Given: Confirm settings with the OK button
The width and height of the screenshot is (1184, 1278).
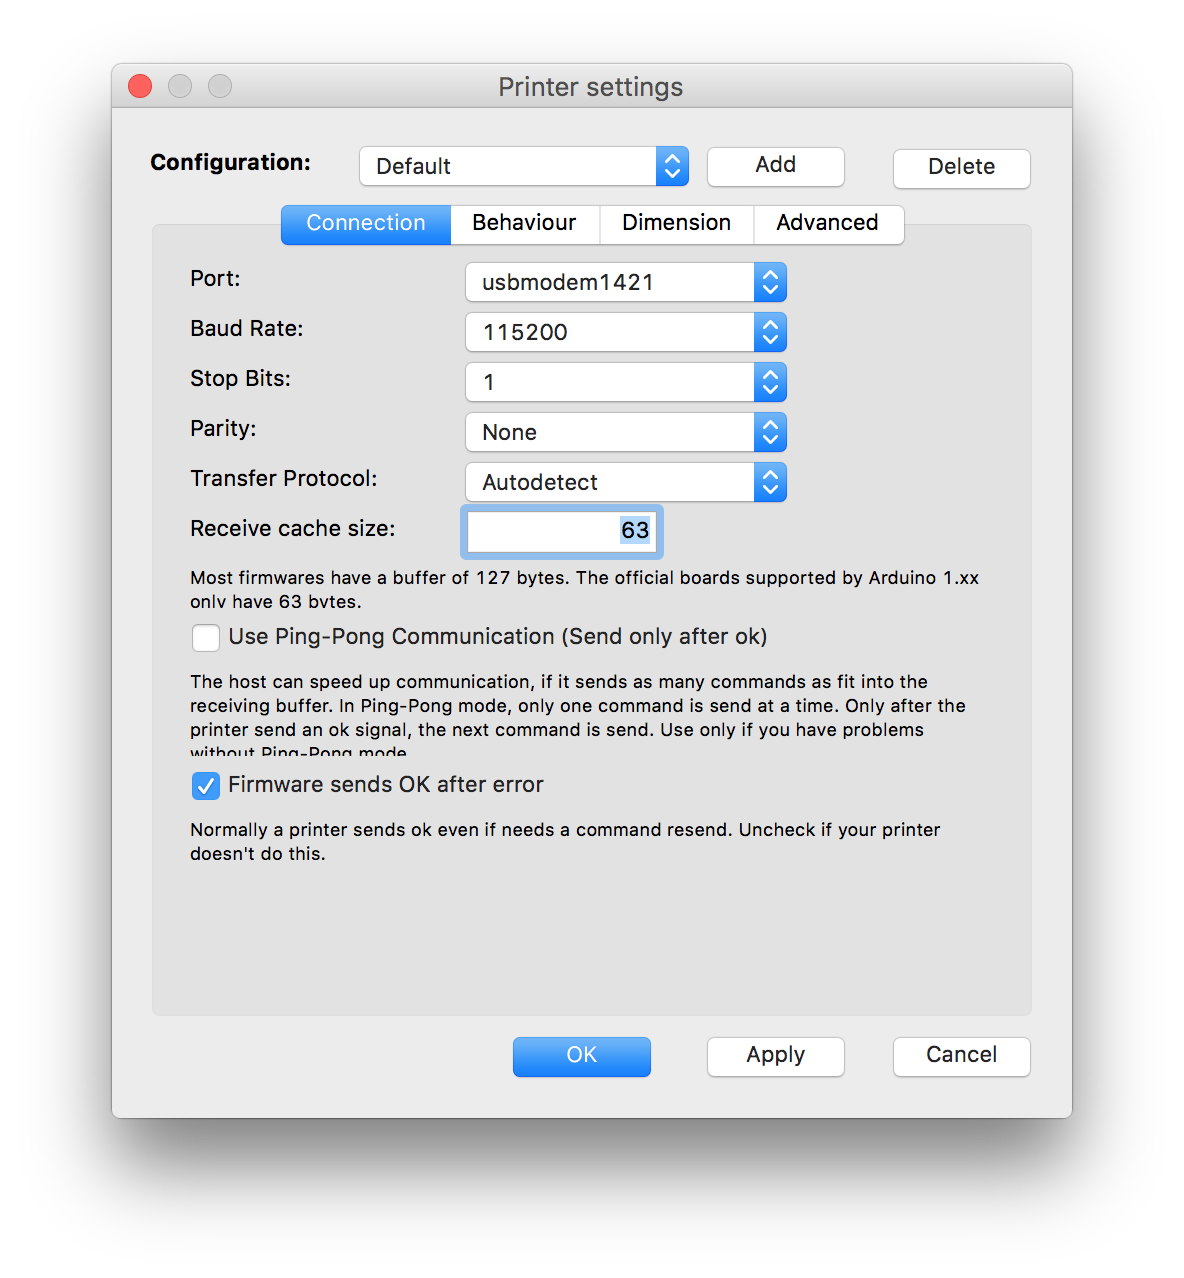Looking at the screenshot, I should tap(581, 1056).
